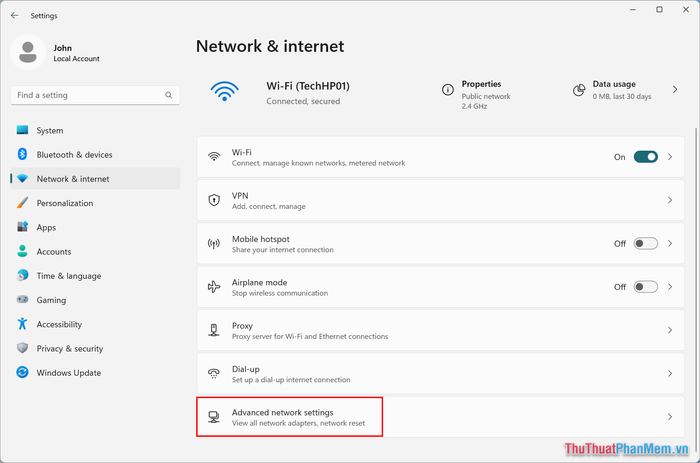Expand the Wi-Fi row chevron
The image size is (700, 463).
pos(670,157)
